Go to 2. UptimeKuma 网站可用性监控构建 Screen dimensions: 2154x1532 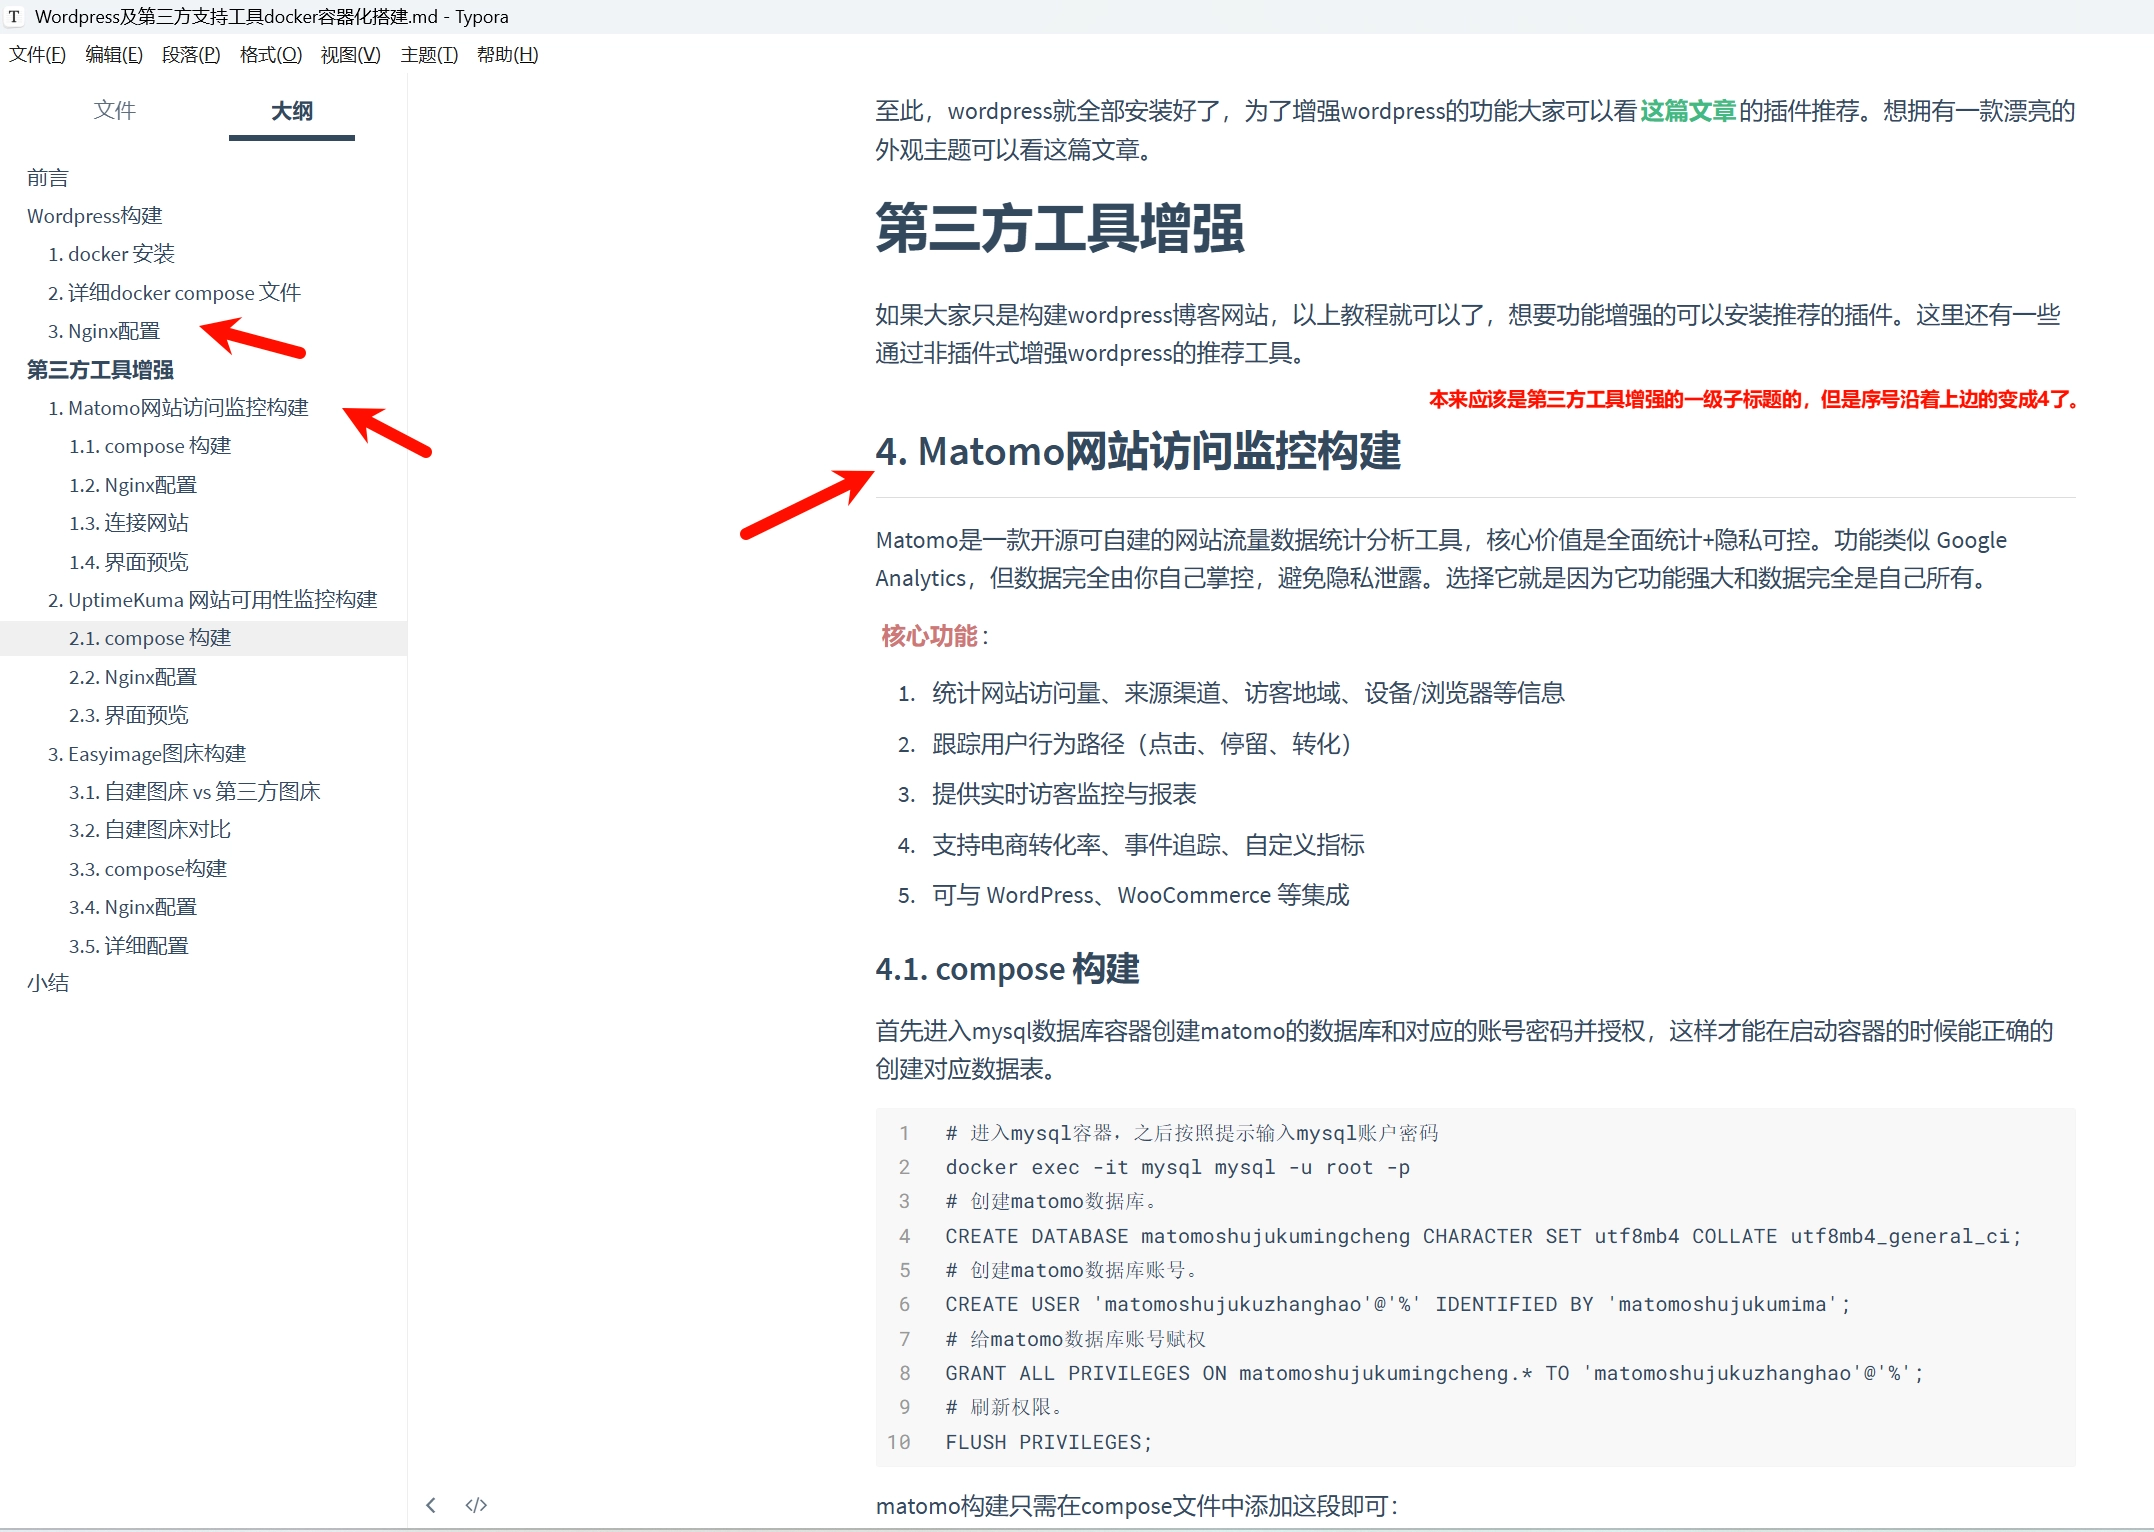click(212, 600)
